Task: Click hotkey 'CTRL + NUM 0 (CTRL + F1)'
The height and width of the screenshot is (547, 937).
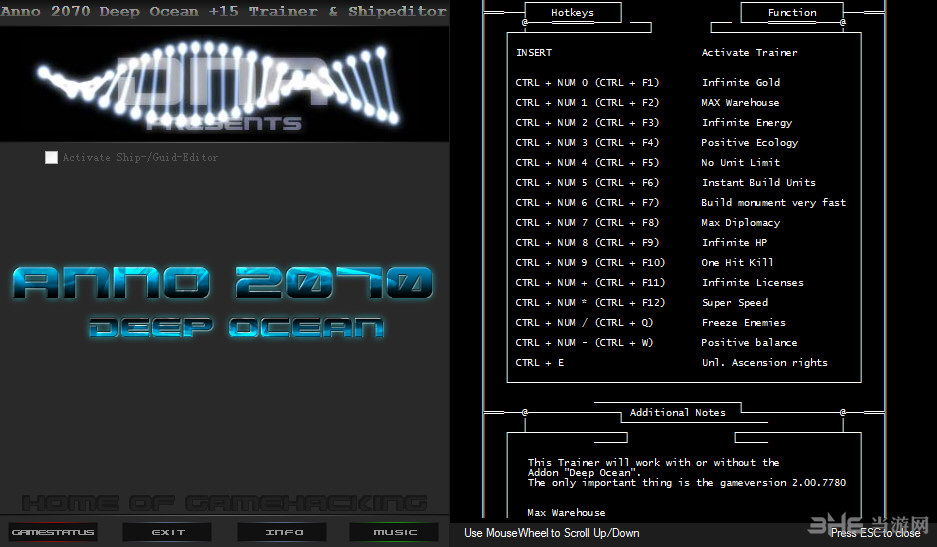Action: pos(587,82)
